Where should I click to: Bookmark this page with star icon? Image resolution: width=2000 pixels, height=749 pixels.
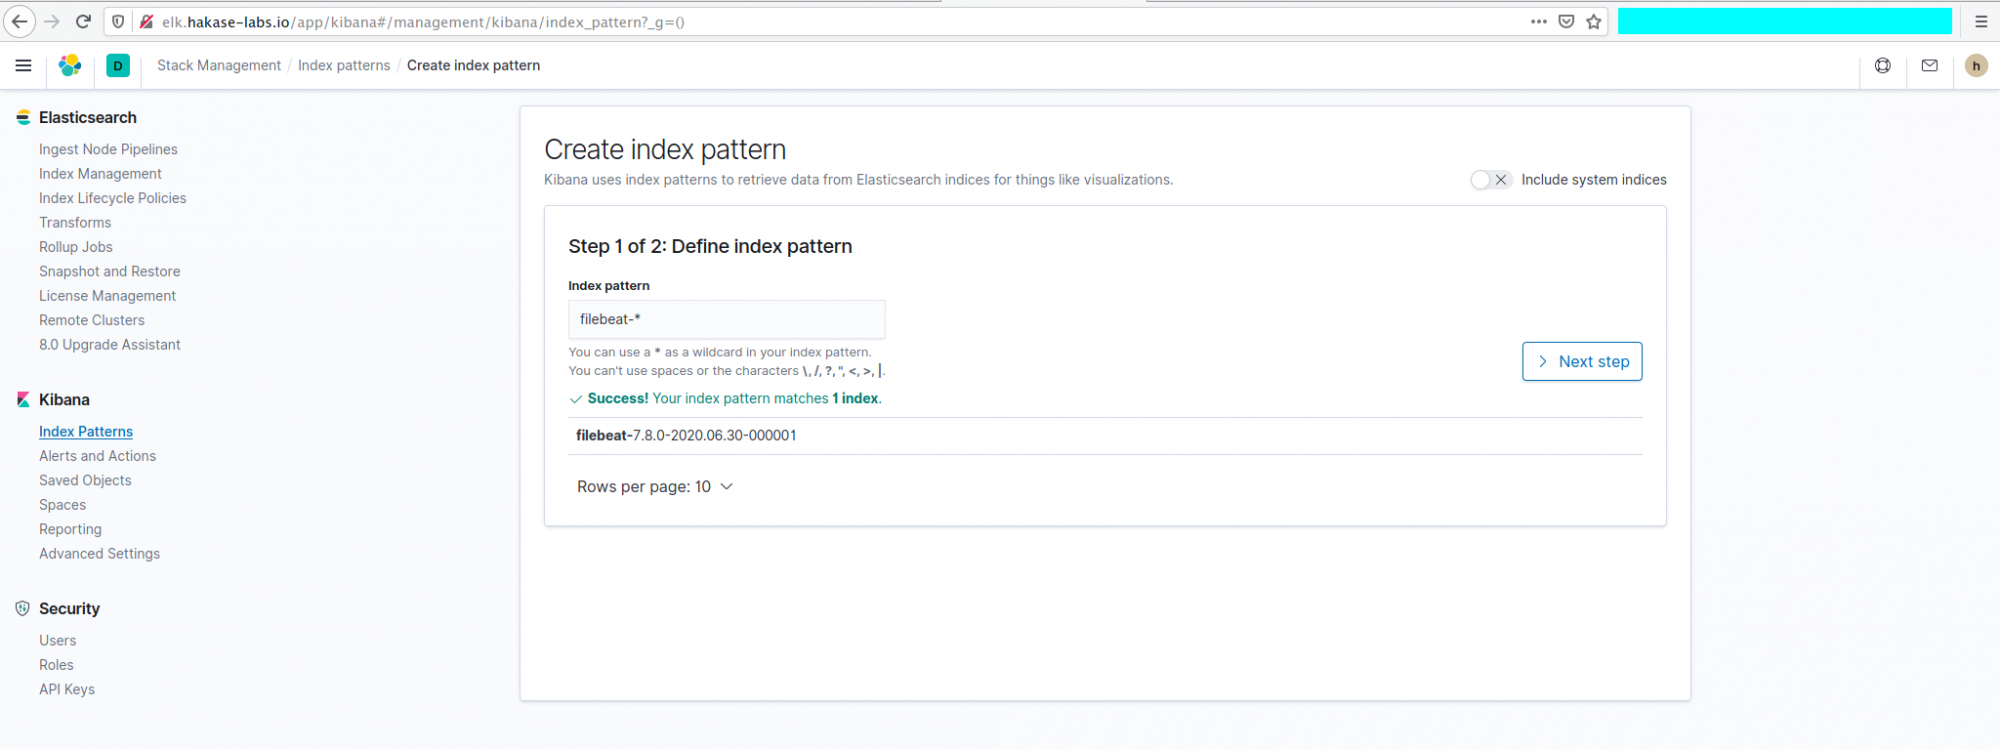coord(1594,22)
